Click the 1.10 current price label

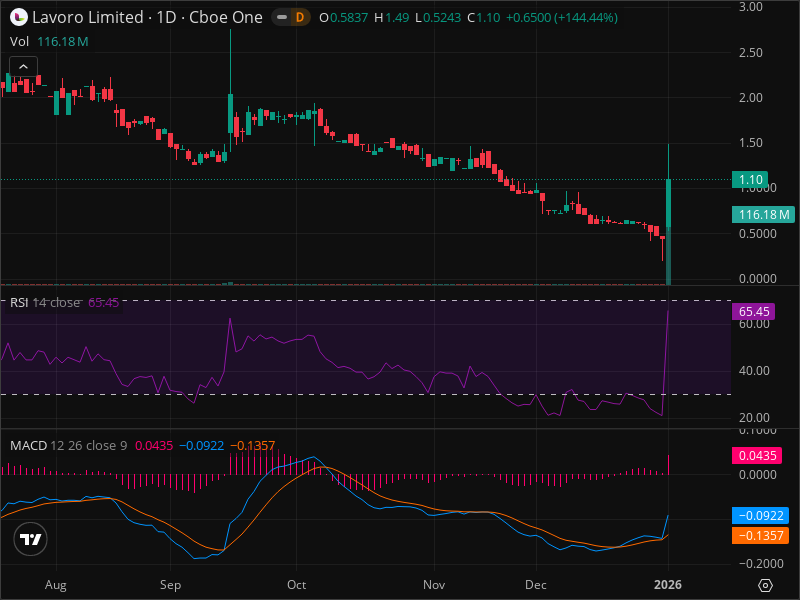[750, 180]
